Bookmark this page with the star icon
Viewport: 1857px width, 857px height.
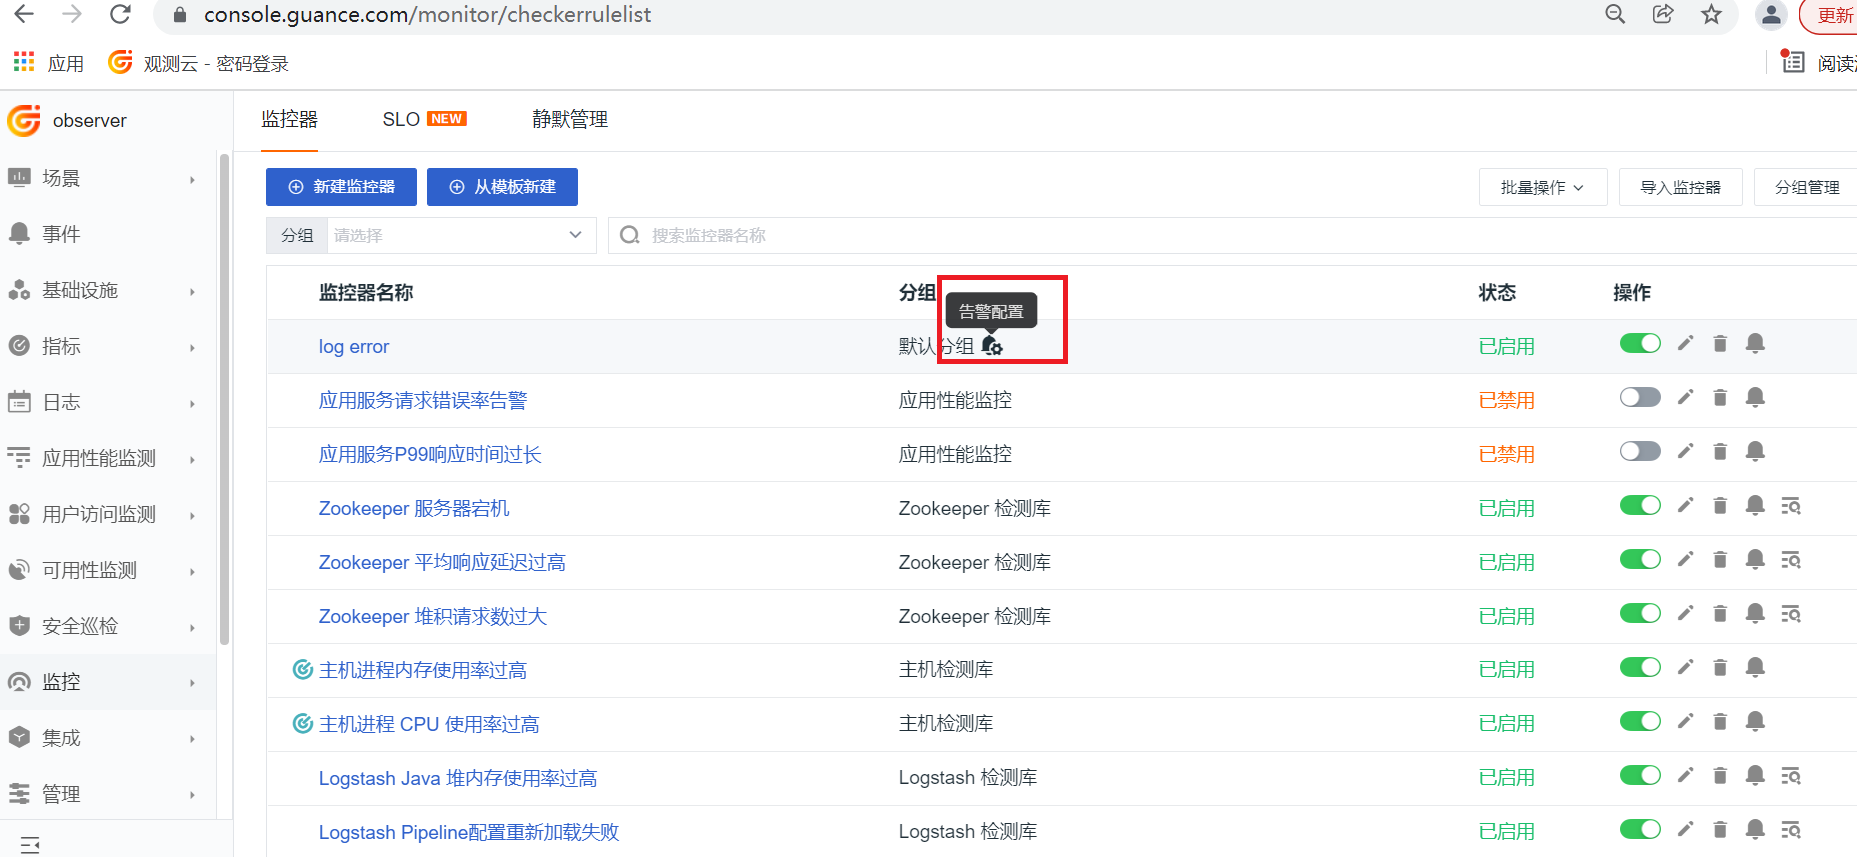(x=1712, y=14)
